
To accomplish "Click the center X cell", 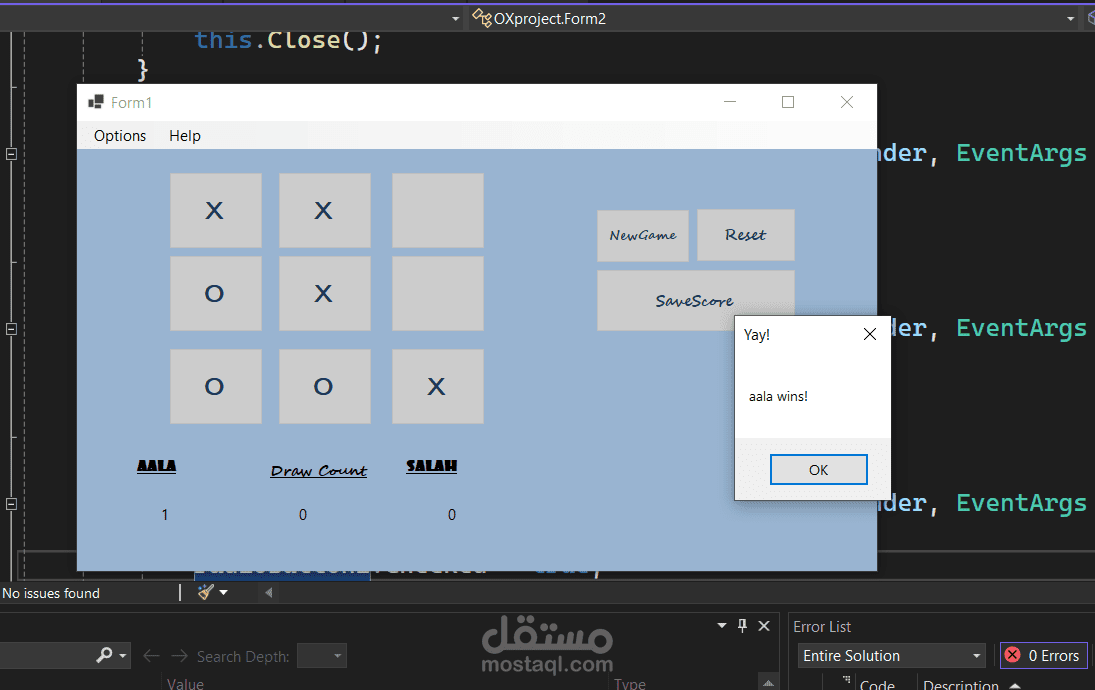I will point(325,293).
